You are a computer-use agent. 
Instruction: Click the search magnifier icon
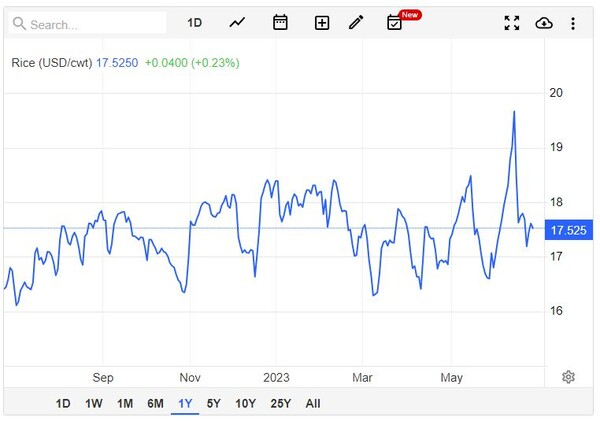pos(21,23)
